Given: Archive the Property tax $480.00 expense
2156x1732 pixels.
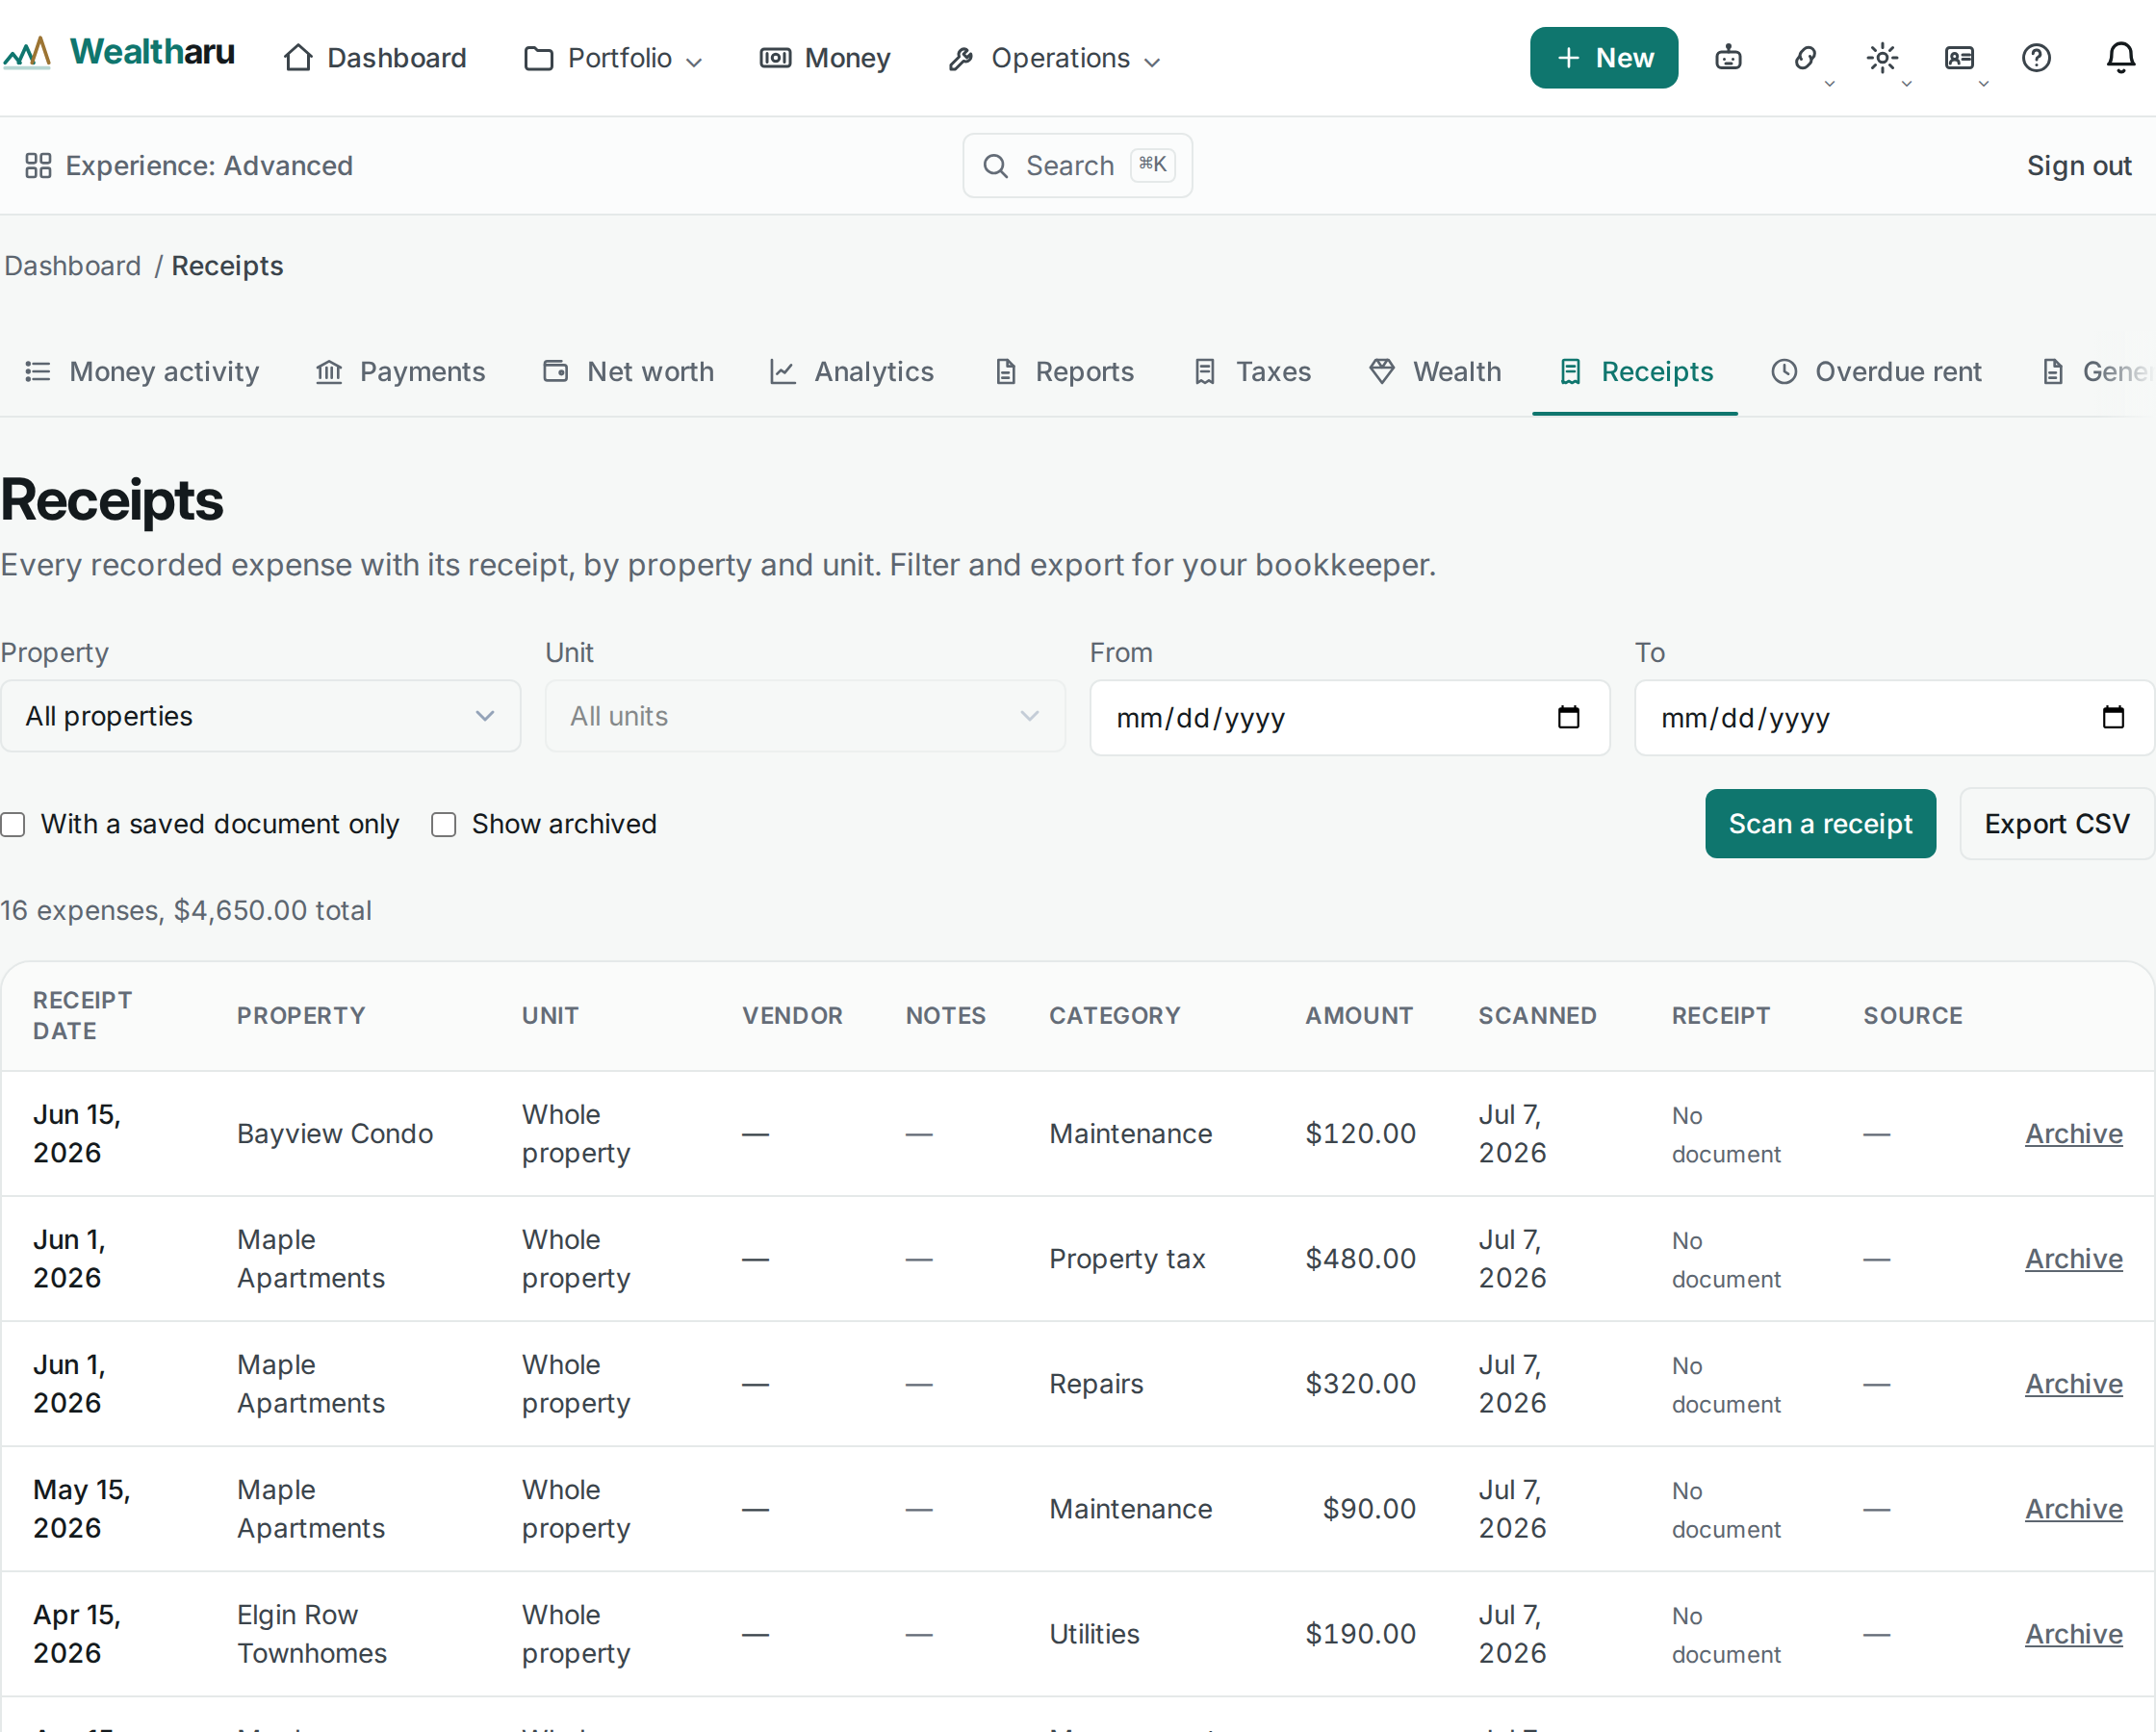Looking at the screenshot, I should [x=2073, y=1259].
